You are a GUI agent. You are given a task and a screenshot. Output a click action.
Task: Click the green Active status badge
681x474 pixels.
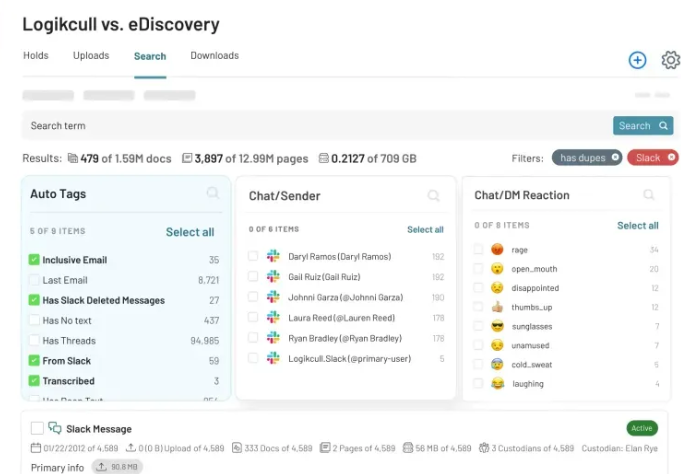642,428
